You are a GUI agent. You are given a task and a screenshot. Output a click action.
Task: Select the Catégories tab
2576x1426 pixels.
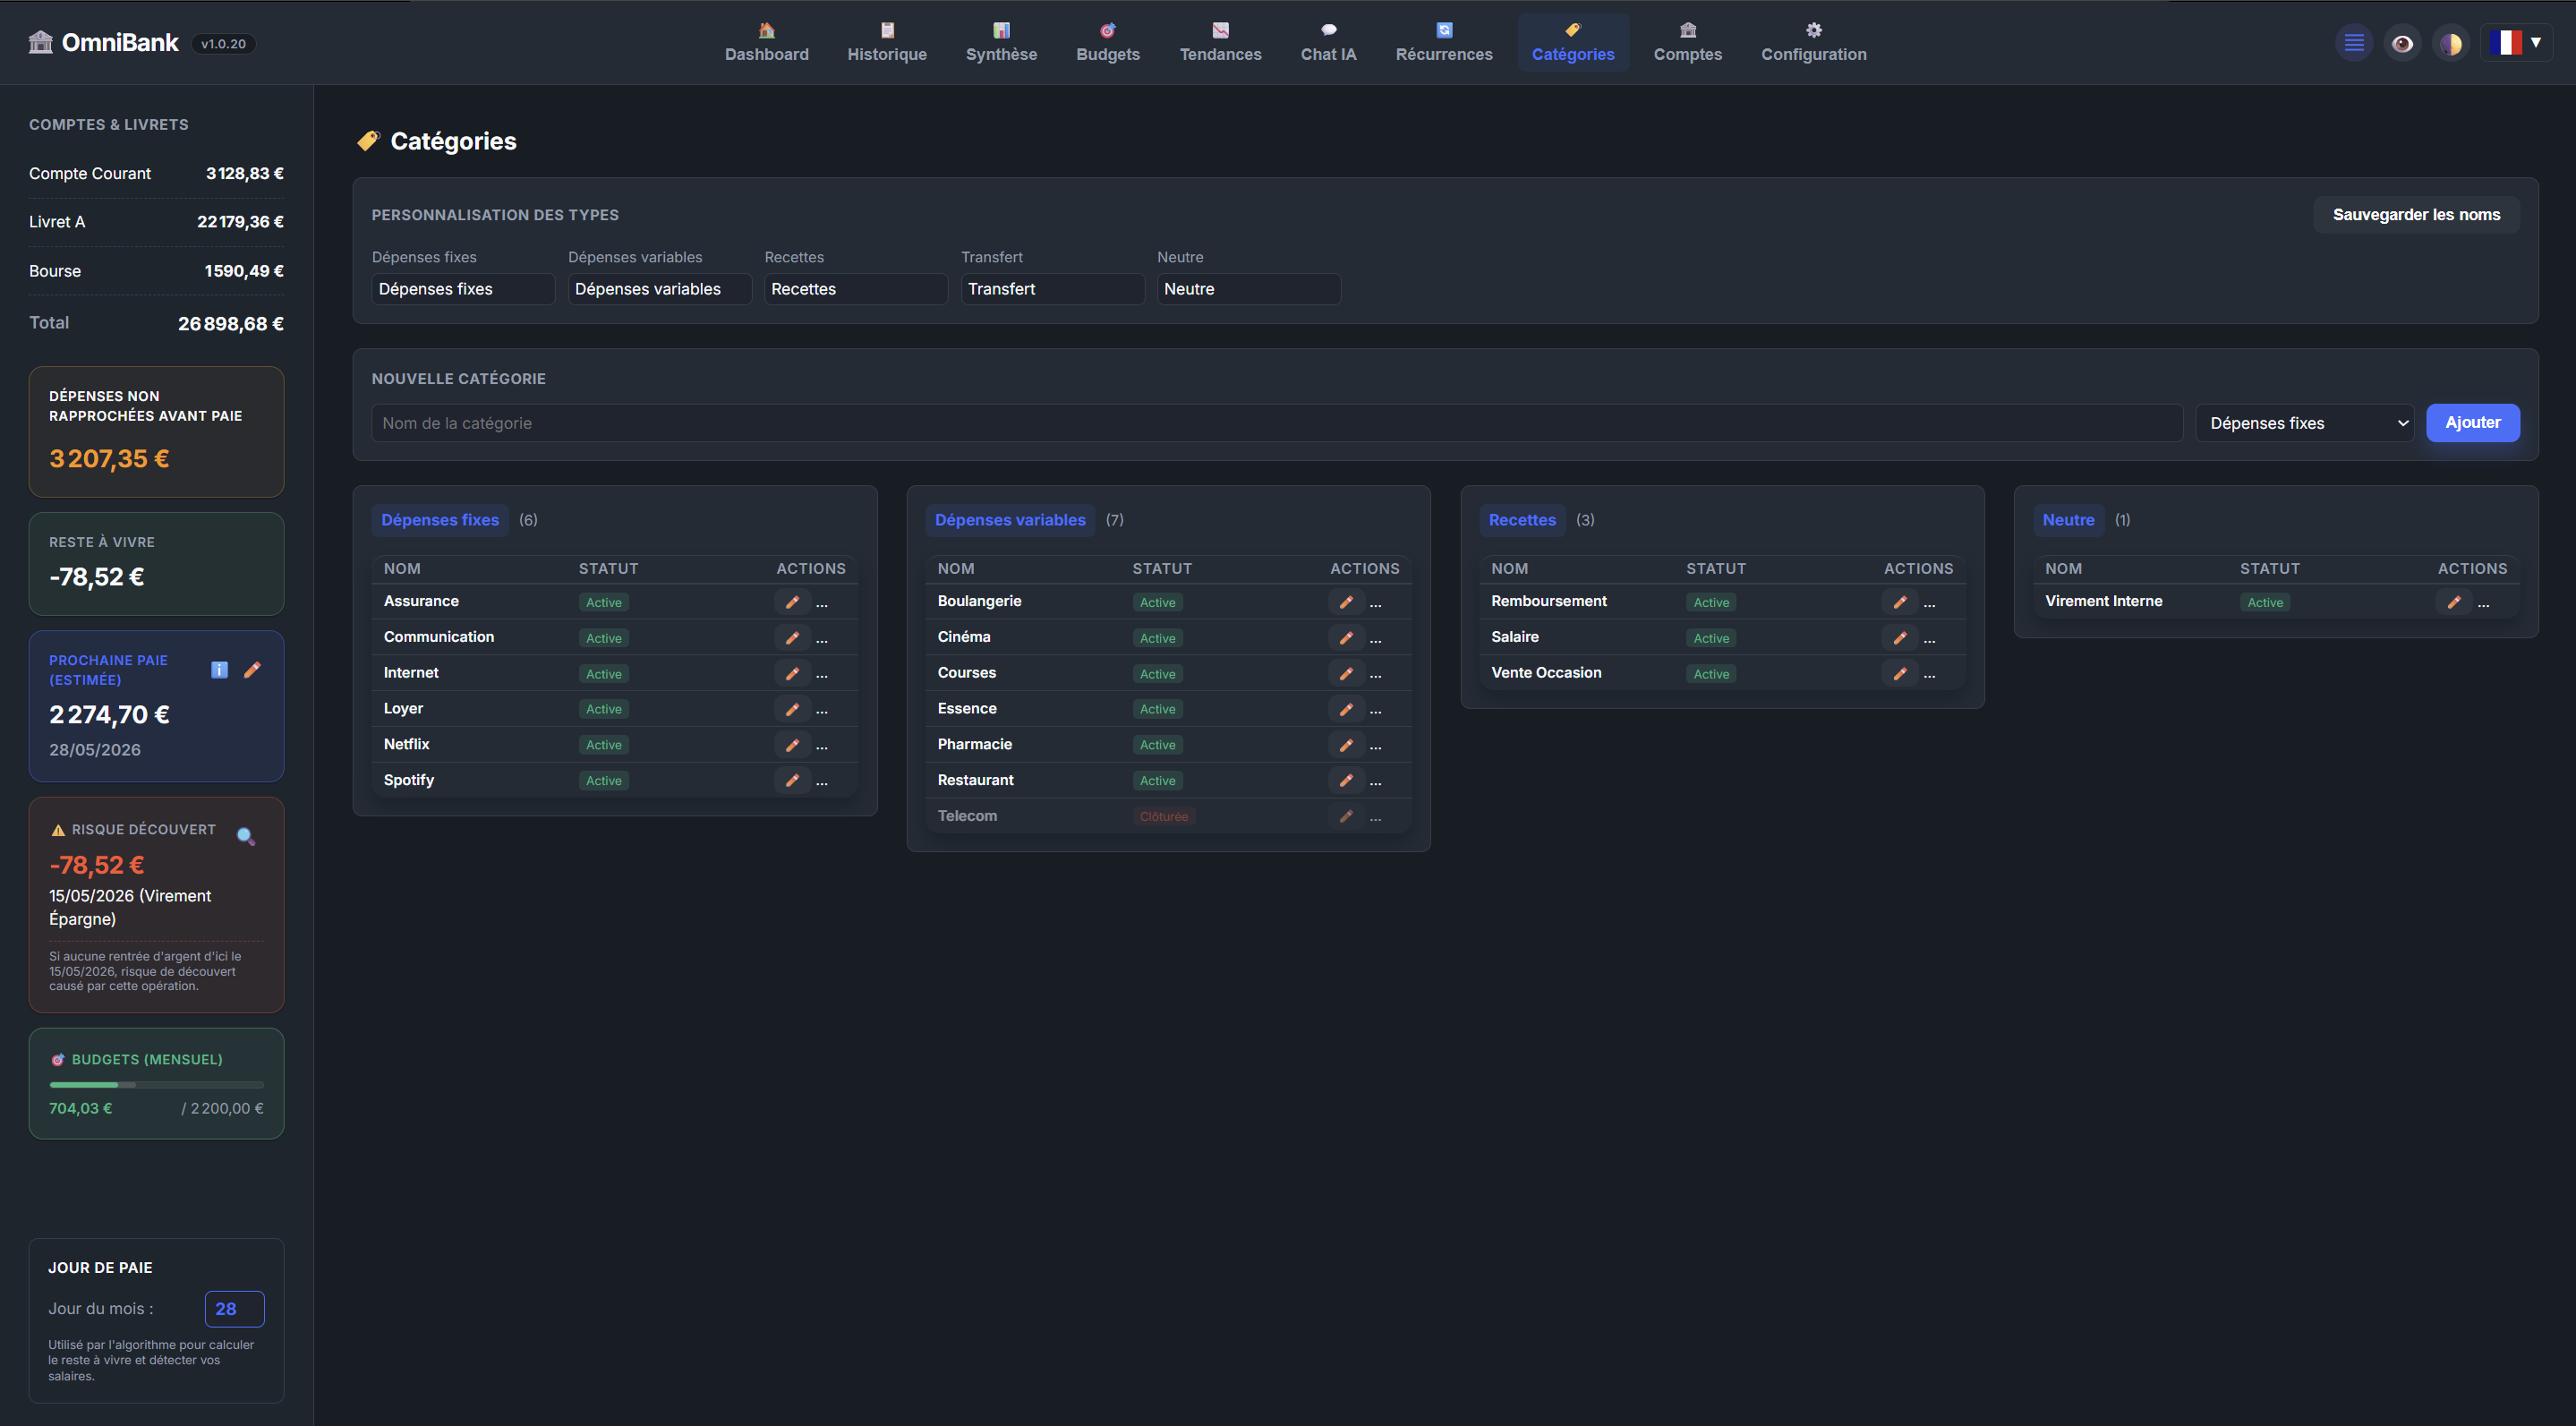(x=1573, y=43)
